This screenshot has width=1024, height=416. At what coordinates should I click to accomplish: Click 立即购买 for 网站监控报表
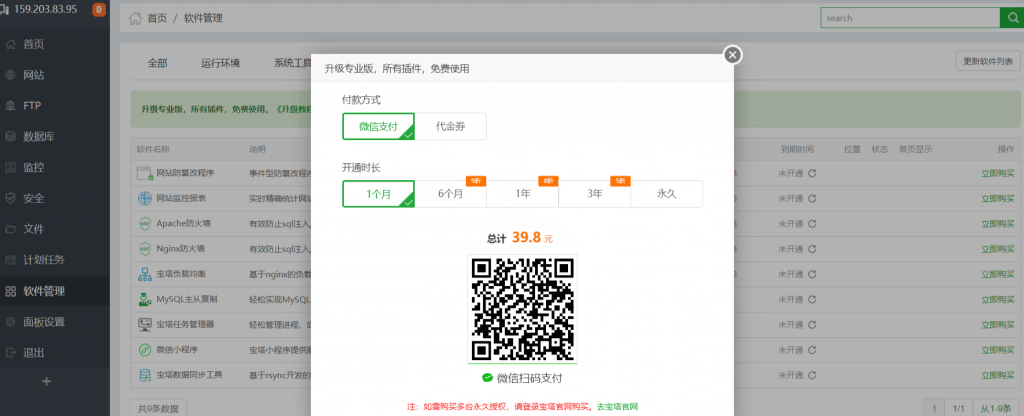pos(998,198)
